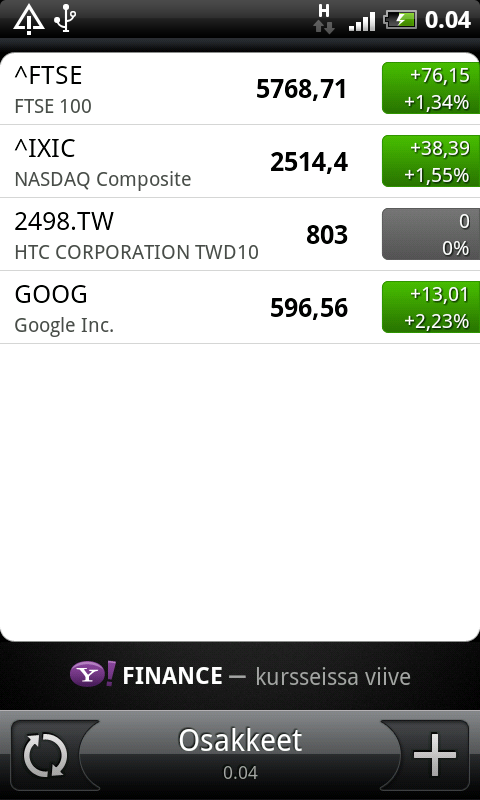
Task: Tap the USB connection status icon
Action: [x=66, y=18]
